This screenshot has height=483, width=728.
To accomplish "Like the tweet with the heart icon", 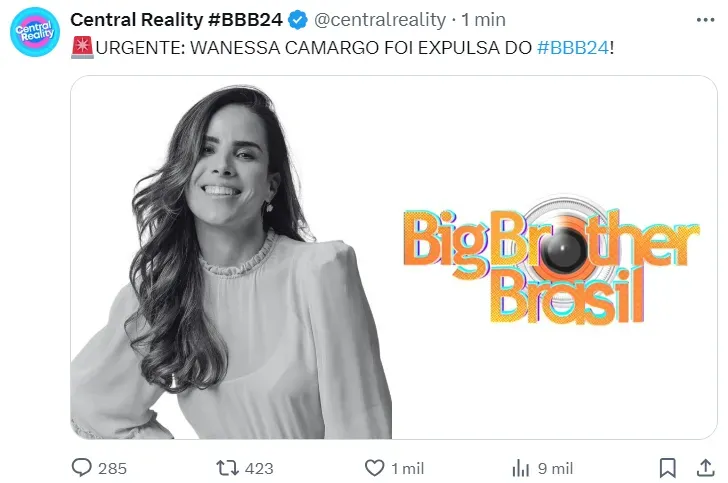I will point(374,468).
